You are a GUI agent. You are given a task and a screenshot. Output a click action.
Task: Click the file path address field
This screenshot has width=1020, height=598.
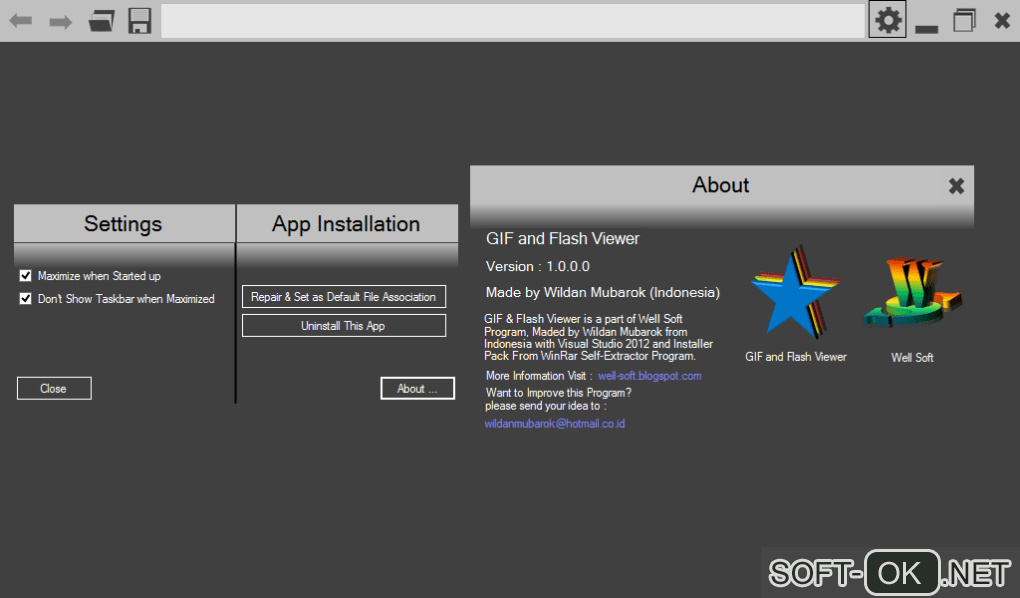coord(513,21)
